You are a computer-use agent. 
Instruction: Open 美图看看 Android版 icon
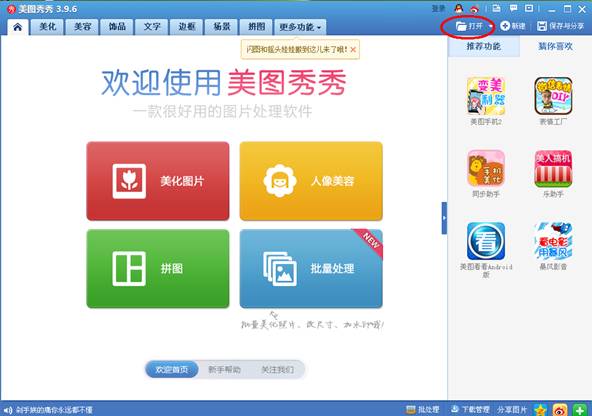[x=486, y=241]
